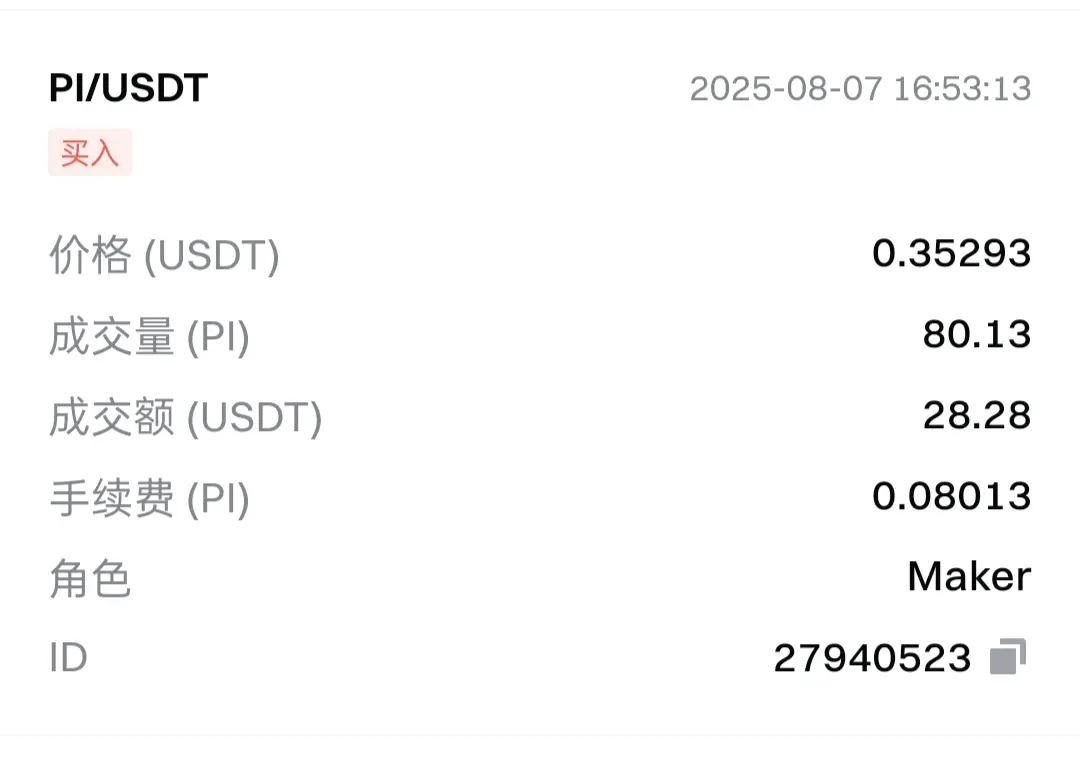Select the price value 0.35293

pos(951,253)
